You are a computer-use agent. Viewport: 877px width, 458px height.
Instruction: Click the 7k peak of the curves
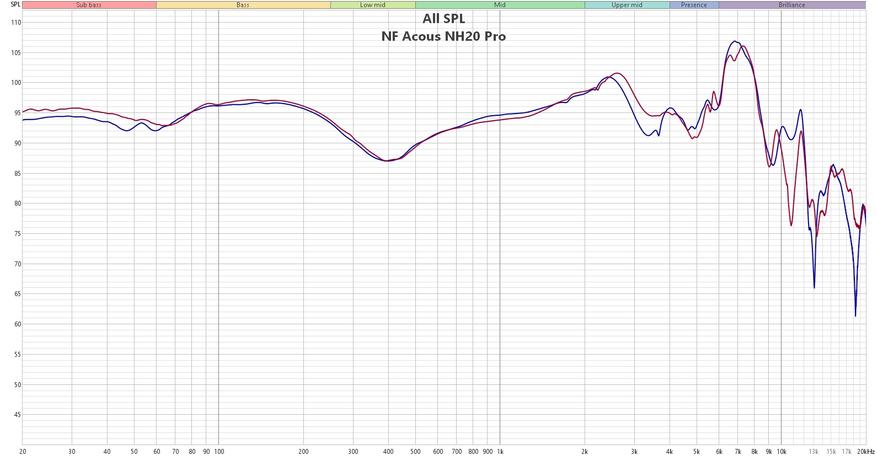click(736, 43)
